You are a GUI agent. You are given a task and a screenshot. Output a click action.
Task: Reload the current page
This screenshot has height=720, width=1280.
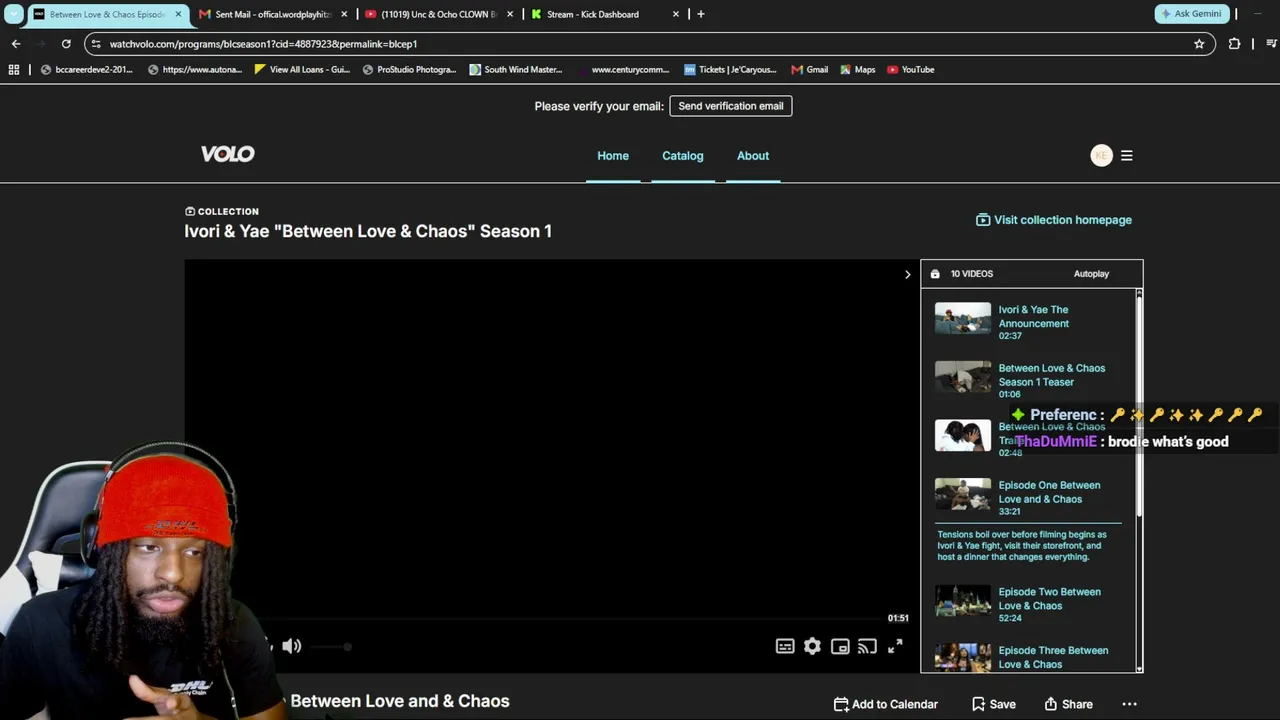66,44
